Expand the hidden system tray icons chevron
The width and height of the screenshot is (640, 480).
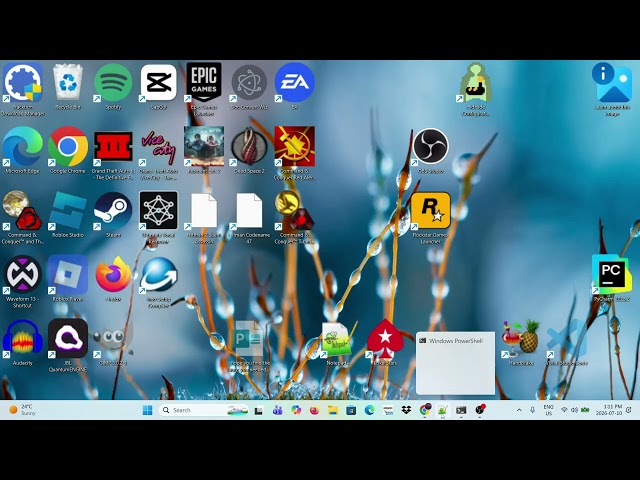(x=519, y=410)
